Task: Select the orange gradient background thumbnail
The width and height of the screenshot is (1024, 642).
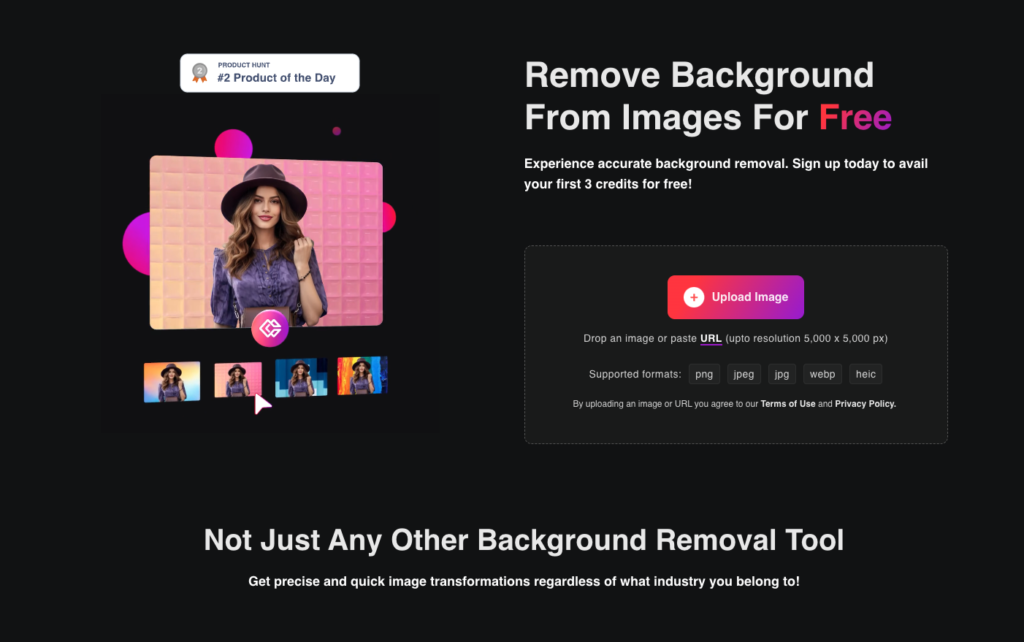Action: pos(171,381)
